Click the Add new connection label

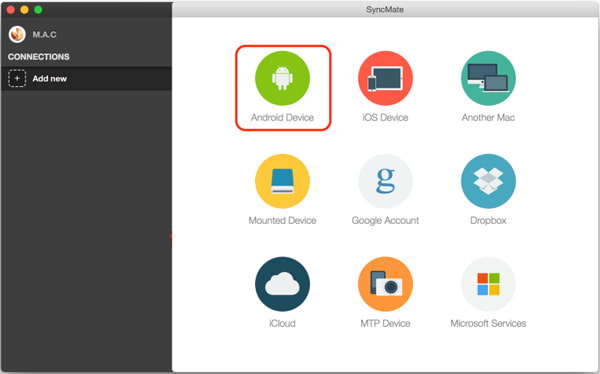coord(49,78)
